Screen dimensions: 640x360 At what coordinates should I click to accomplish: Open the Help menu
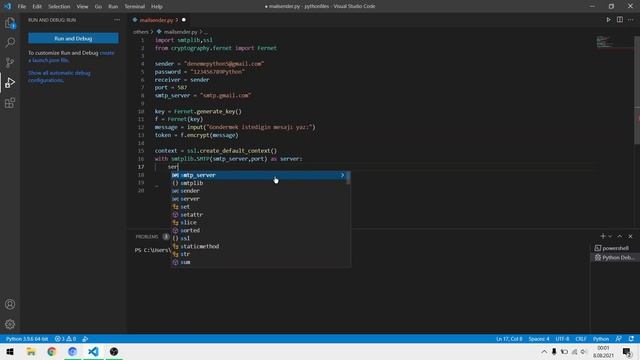157,7
